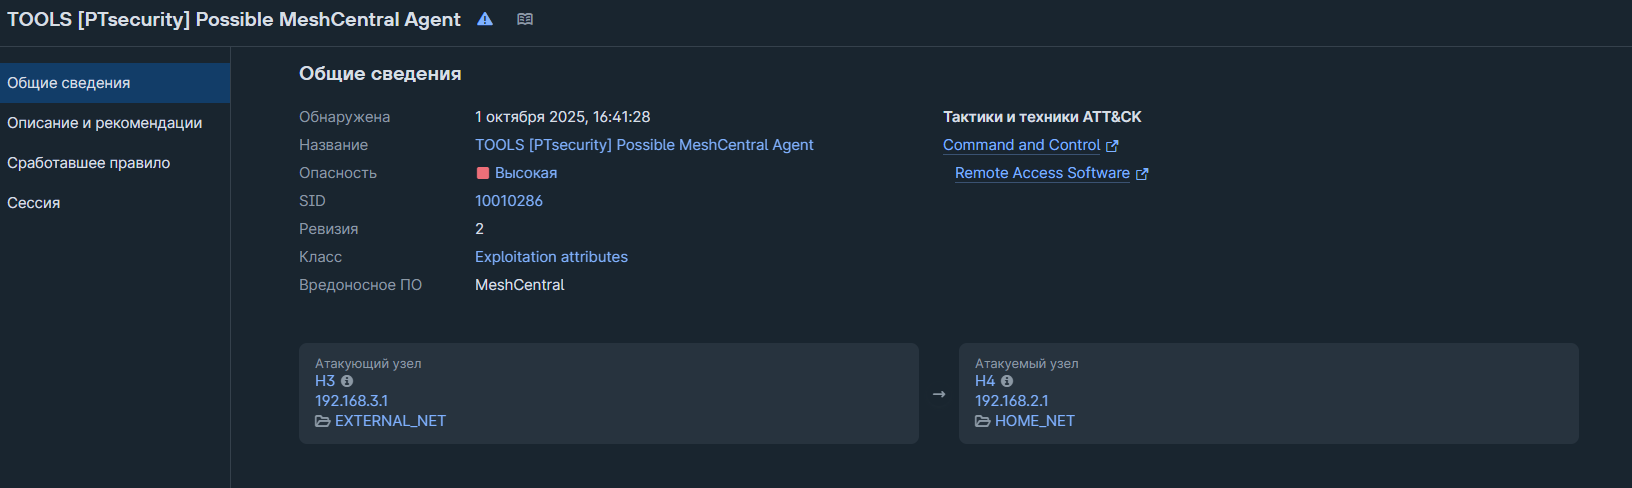
Task: Click the warning triangle icon beside the title
Action: [485, 19]
